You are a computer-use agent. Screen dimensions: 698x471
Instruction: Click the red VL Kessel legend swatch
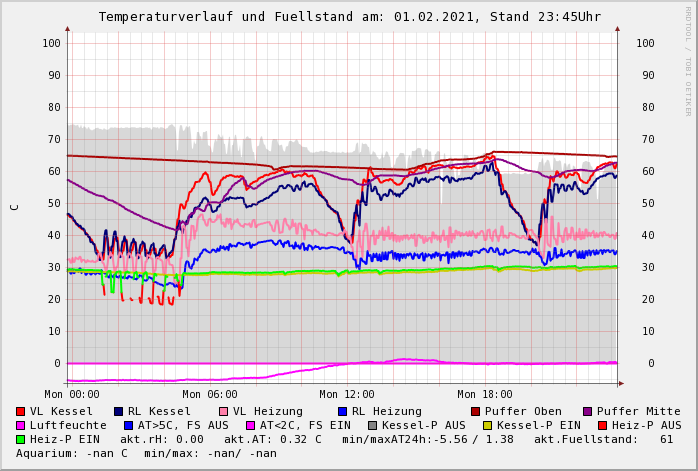[21, 411]
